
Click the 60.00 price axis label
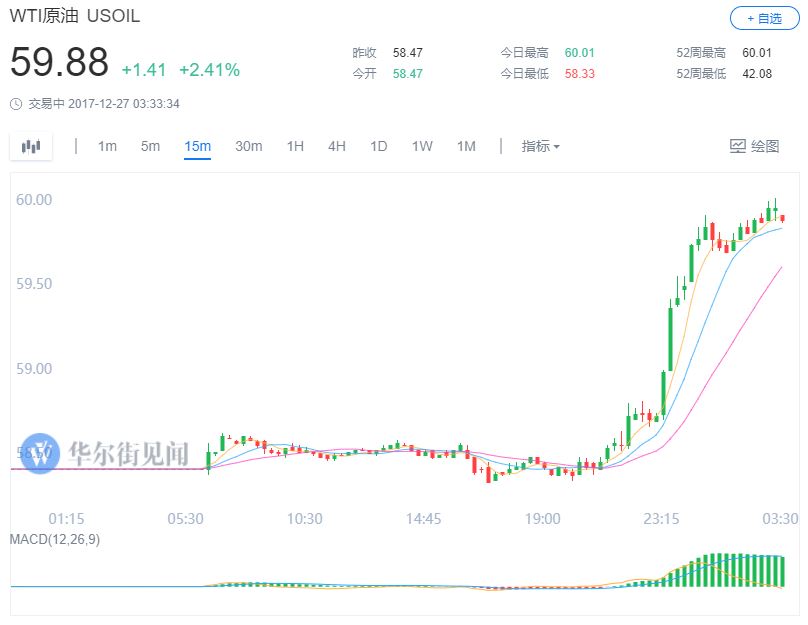click(x=34, y=200)
